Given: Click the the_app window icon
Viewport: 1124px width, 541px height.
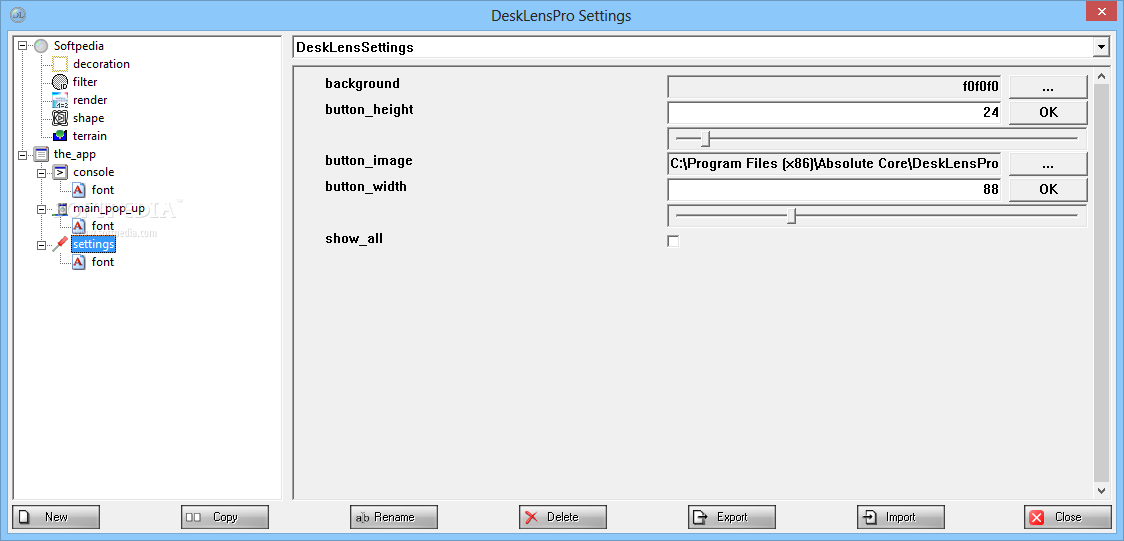Looking at the screenshot, I should pyautogui.click(x=42, y=153).
